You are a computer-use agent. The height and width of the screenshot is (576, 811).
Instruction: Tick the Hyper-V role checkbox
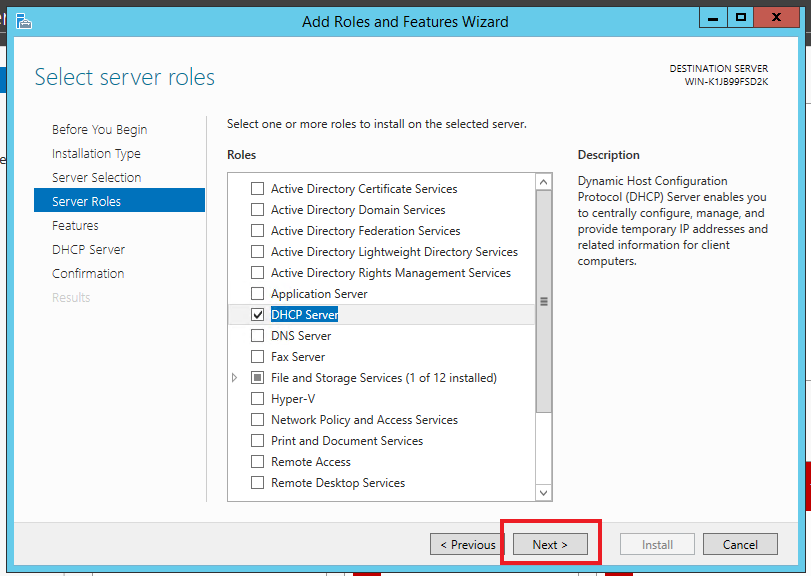[x=258, y=399]
